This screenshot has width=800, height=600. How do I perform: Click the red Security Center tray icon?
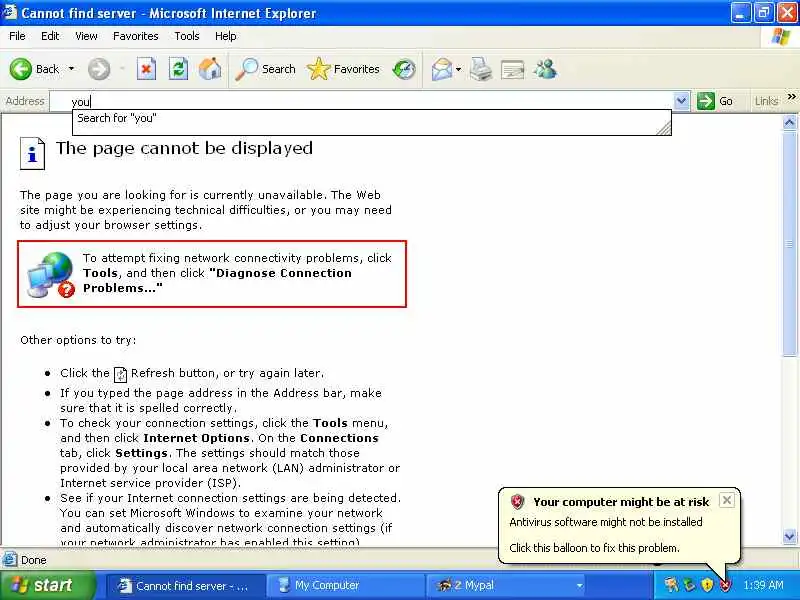click(x=725, y=586)
